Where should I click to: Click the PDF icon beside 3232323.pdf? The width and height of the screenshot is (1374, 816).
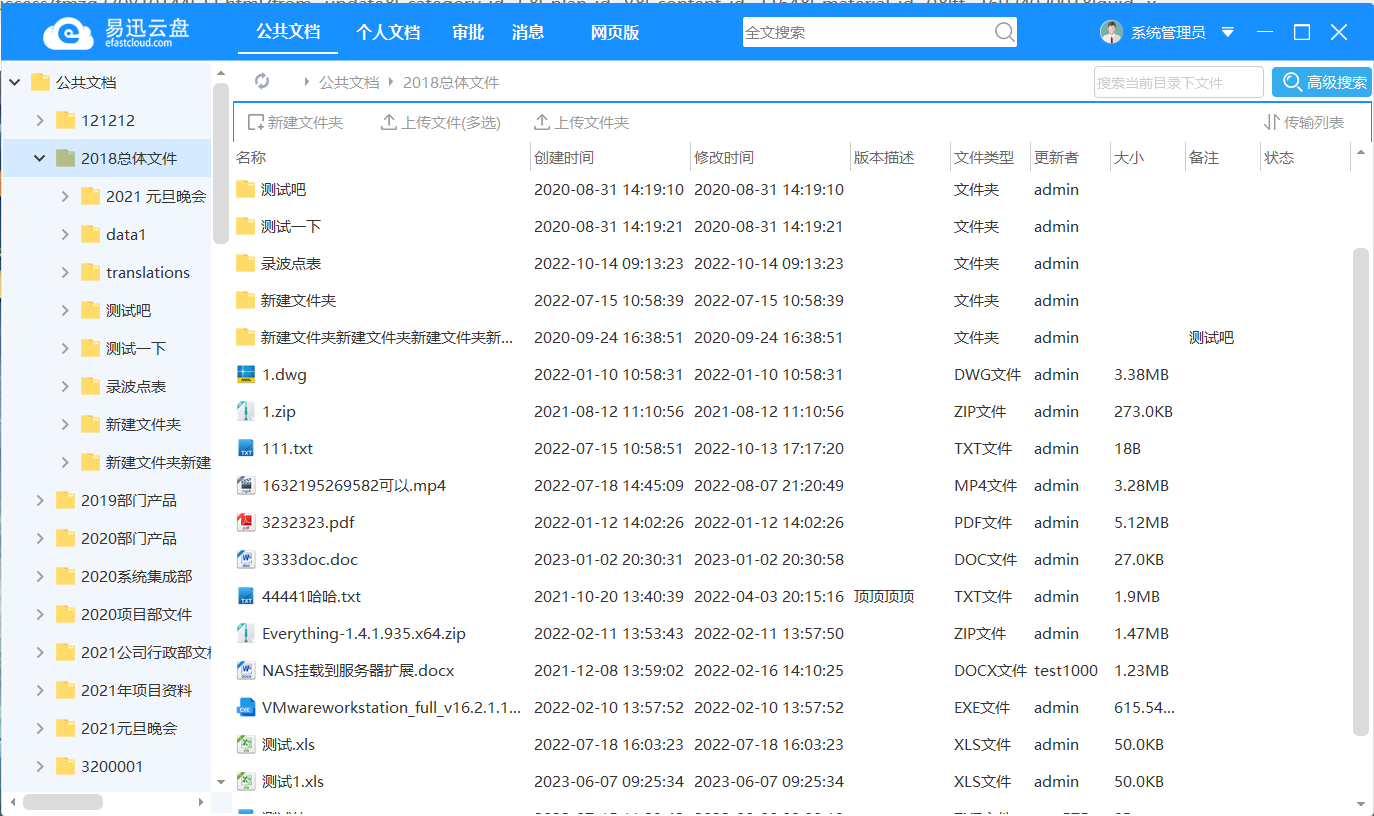[x=246, y=522]
